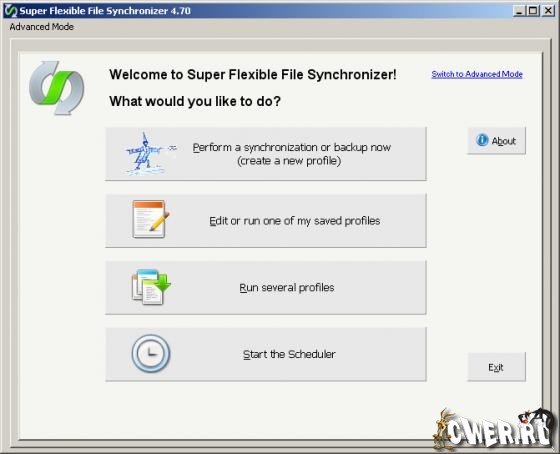The width and height of the screenshot is (560, 454).
Task: Click the blue info icon on About
Action: click(x=482, y=140)
